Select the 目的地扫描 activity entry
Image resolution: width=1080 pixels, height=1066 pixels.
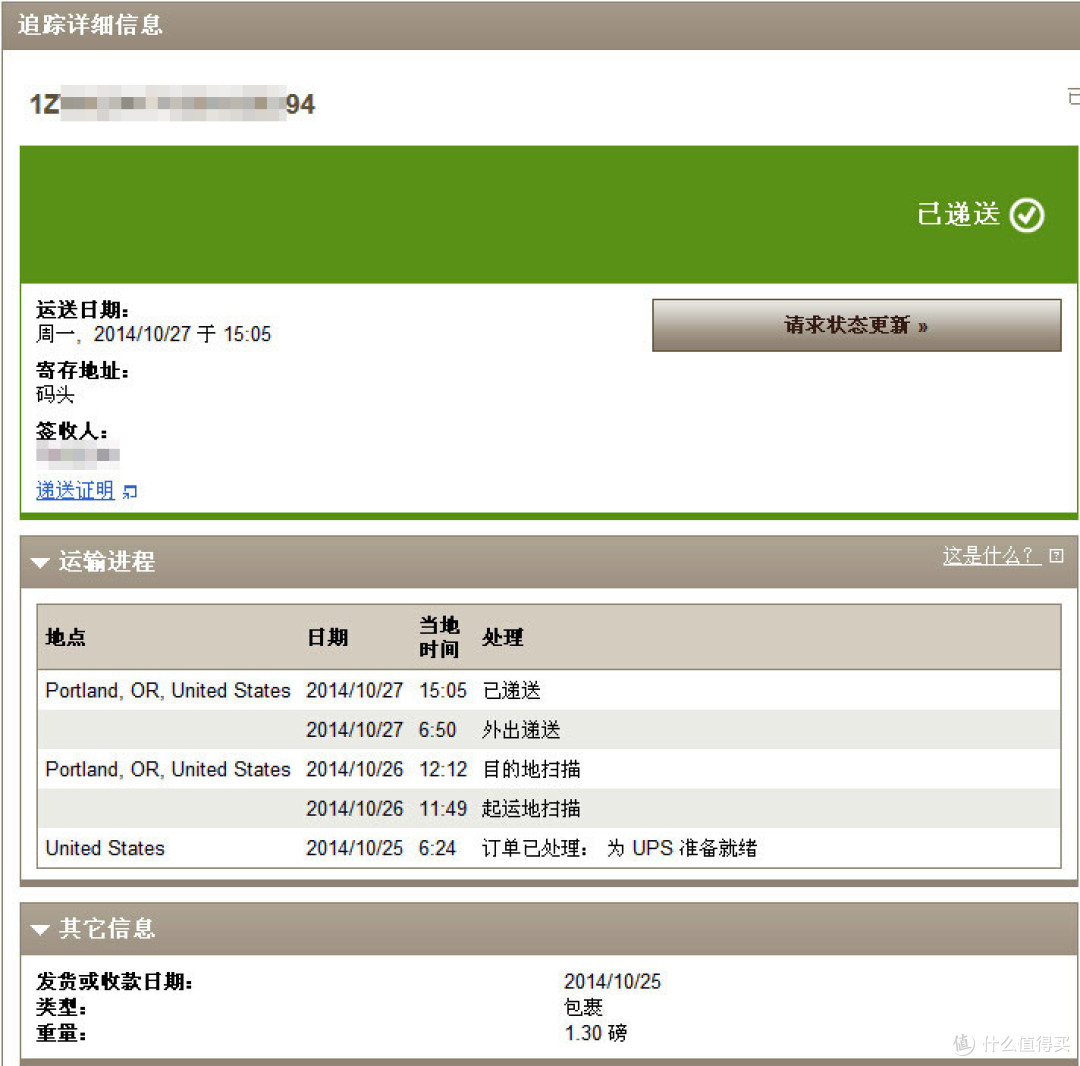[531, 769]
